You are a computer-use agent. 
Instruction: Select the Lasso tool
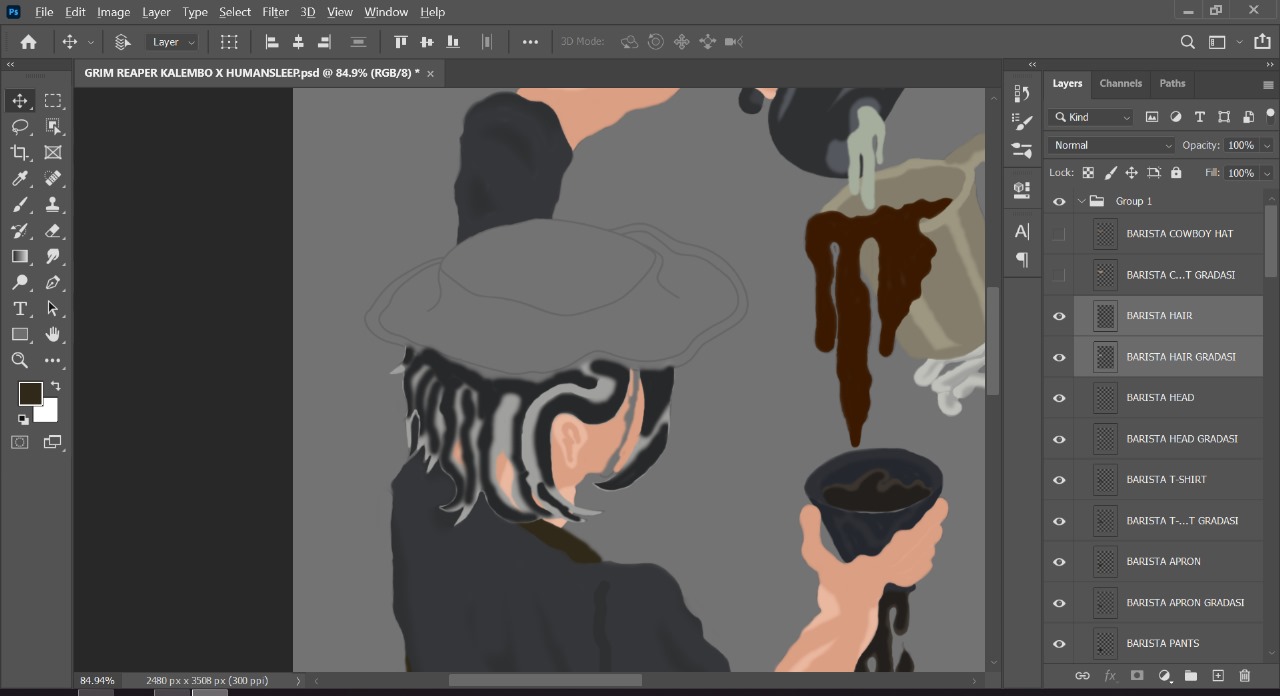20,127
